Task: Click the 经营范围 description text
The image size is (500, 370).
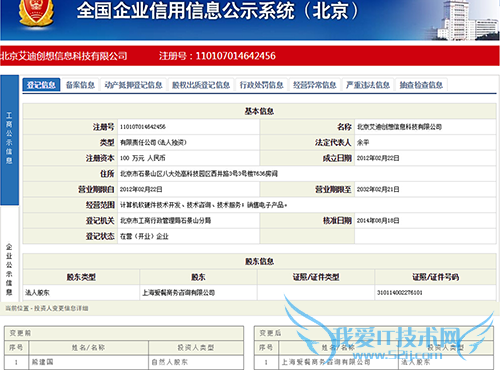Action: pyautogui.click(x=203, y=205)
